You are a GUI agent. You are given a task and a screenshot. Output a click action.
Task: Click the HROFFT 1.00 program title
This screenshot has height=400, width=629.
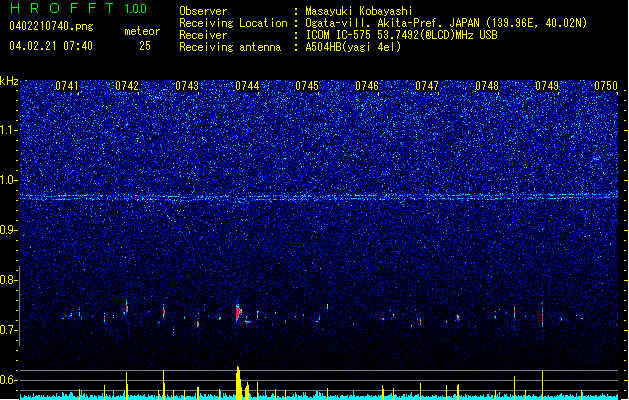coord(78,8)
